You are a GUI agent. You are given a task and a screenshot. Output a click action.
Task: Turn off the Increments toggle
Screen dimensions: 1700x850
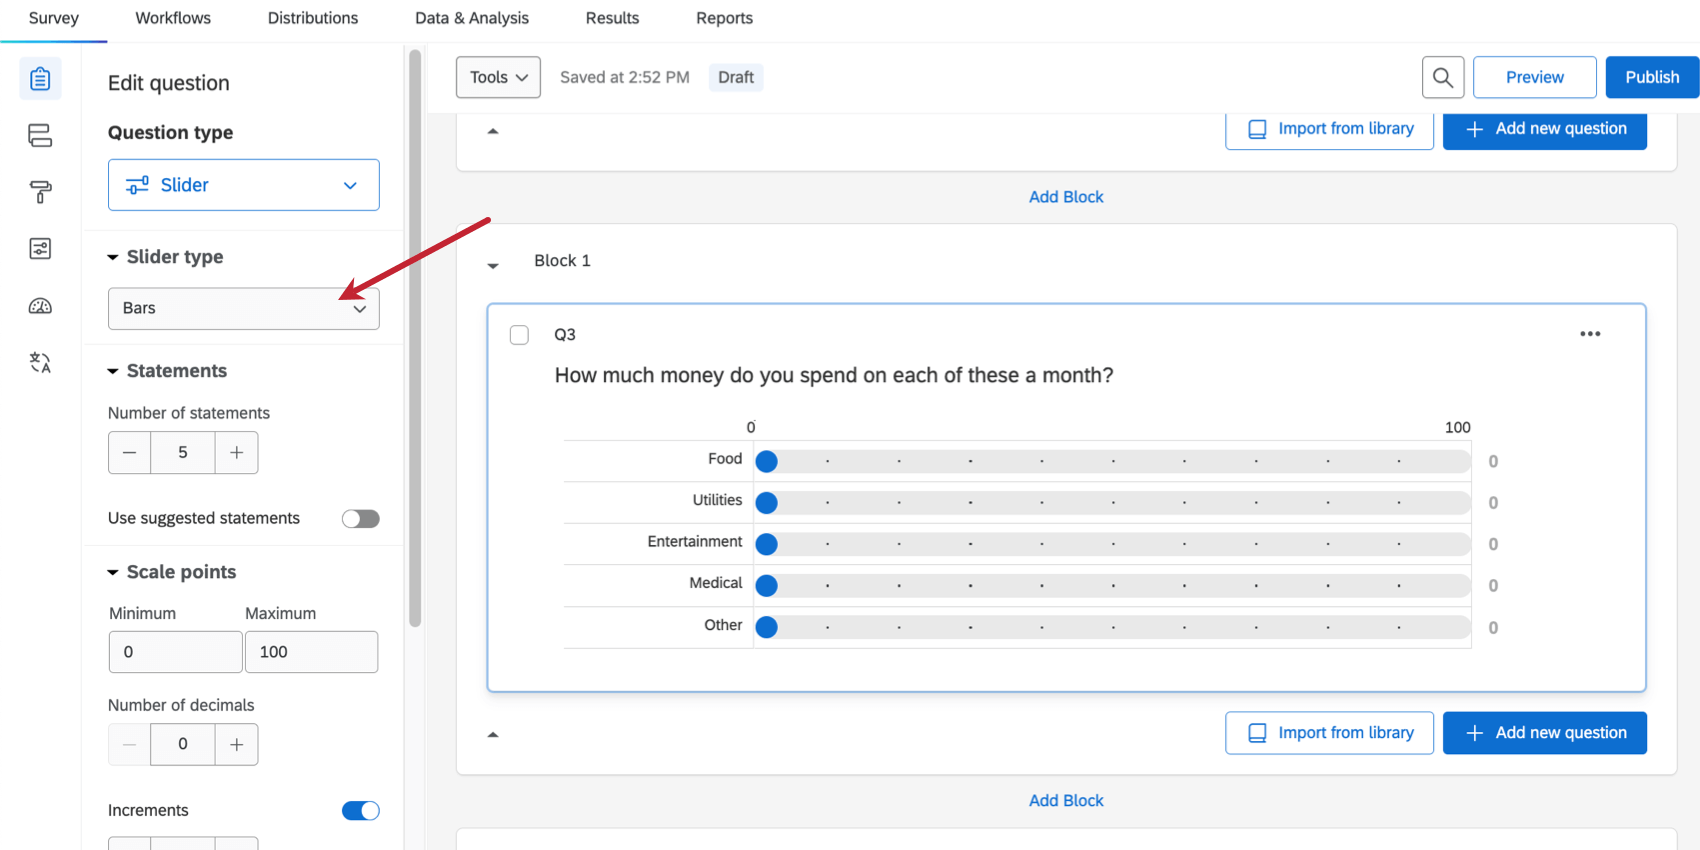tap(360, 810)
